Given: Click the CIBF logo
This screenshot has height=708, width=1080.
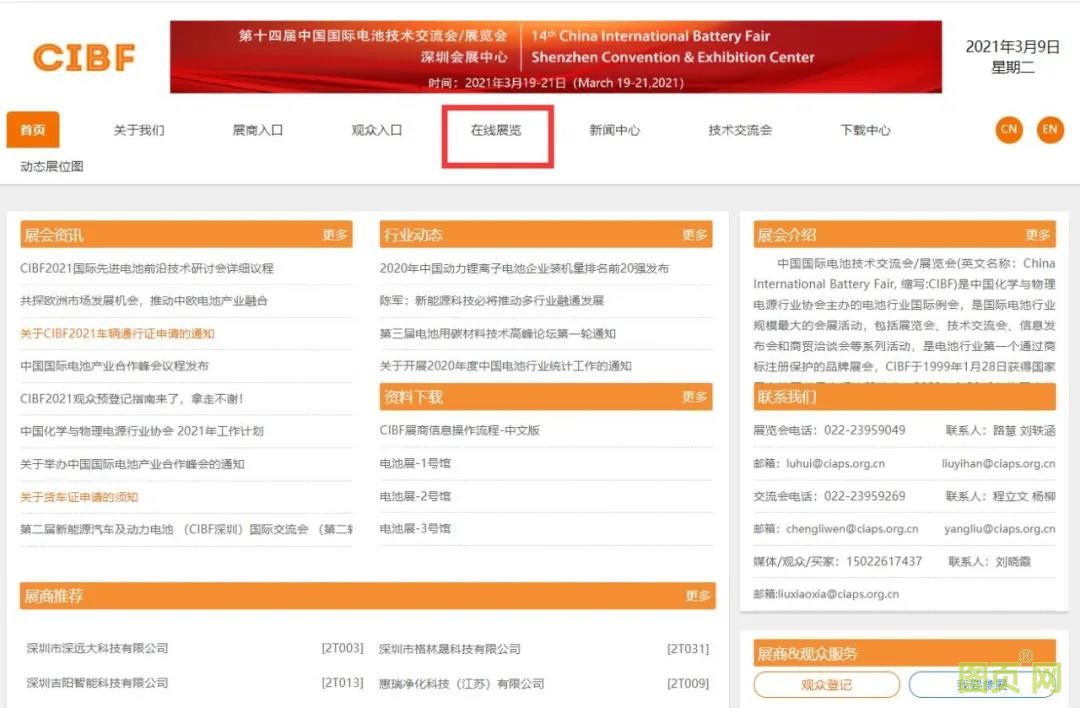Looking at the screenshot, I should click(84, 58).
